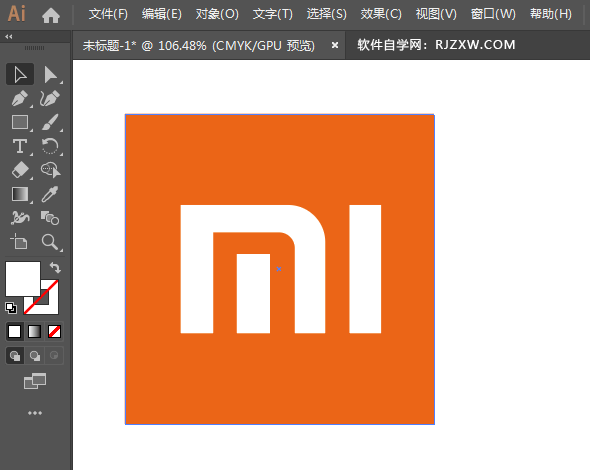Click the white Fill color swatch
Viewport: 590px width, 470px height.
coord(23,279)
